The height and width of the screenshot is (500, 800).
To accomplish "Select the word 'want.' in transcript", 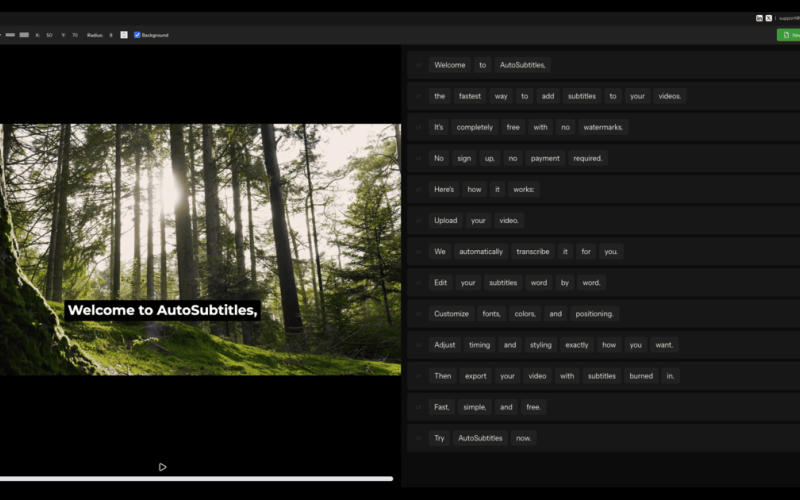I will [664, 345].
